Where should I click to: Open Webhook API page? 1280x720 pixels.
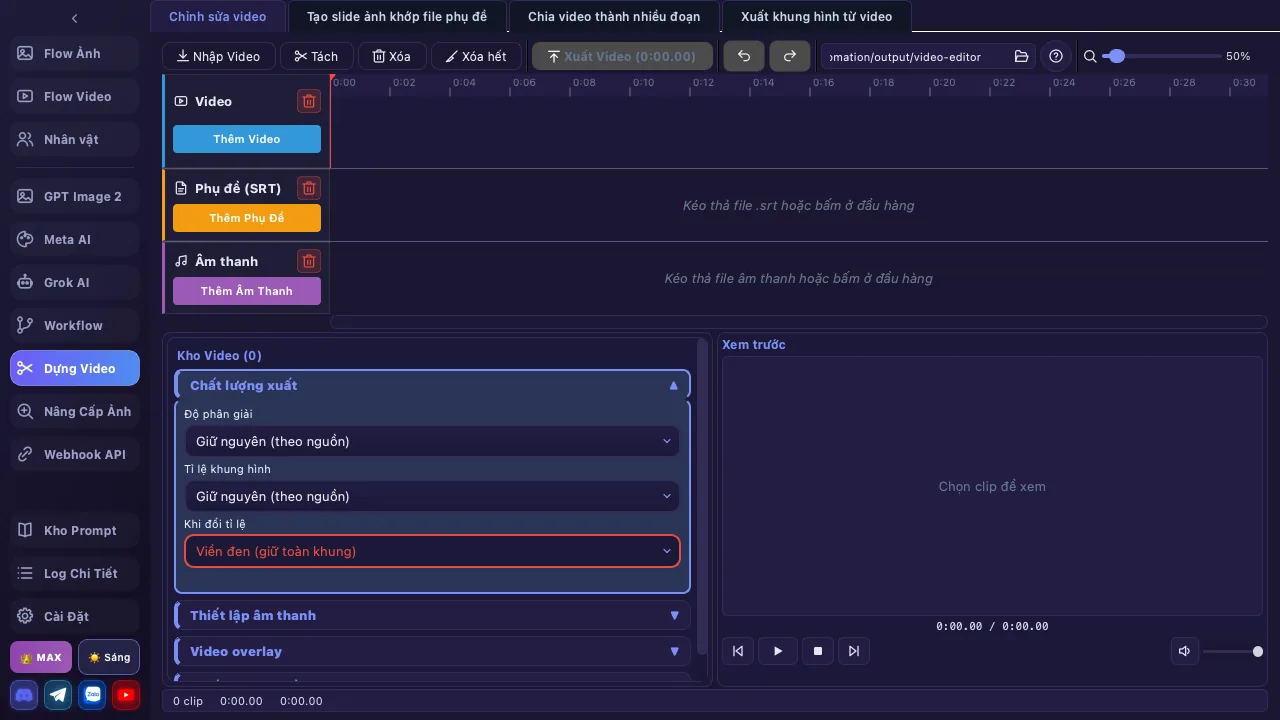(x=75, y=454)
